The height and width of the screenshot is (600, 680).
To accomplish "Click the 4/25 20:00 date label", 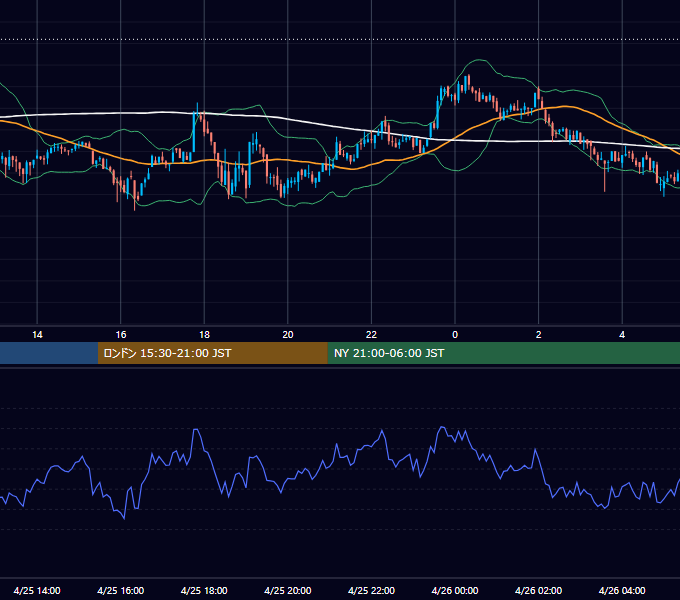I will click(288, 590).
